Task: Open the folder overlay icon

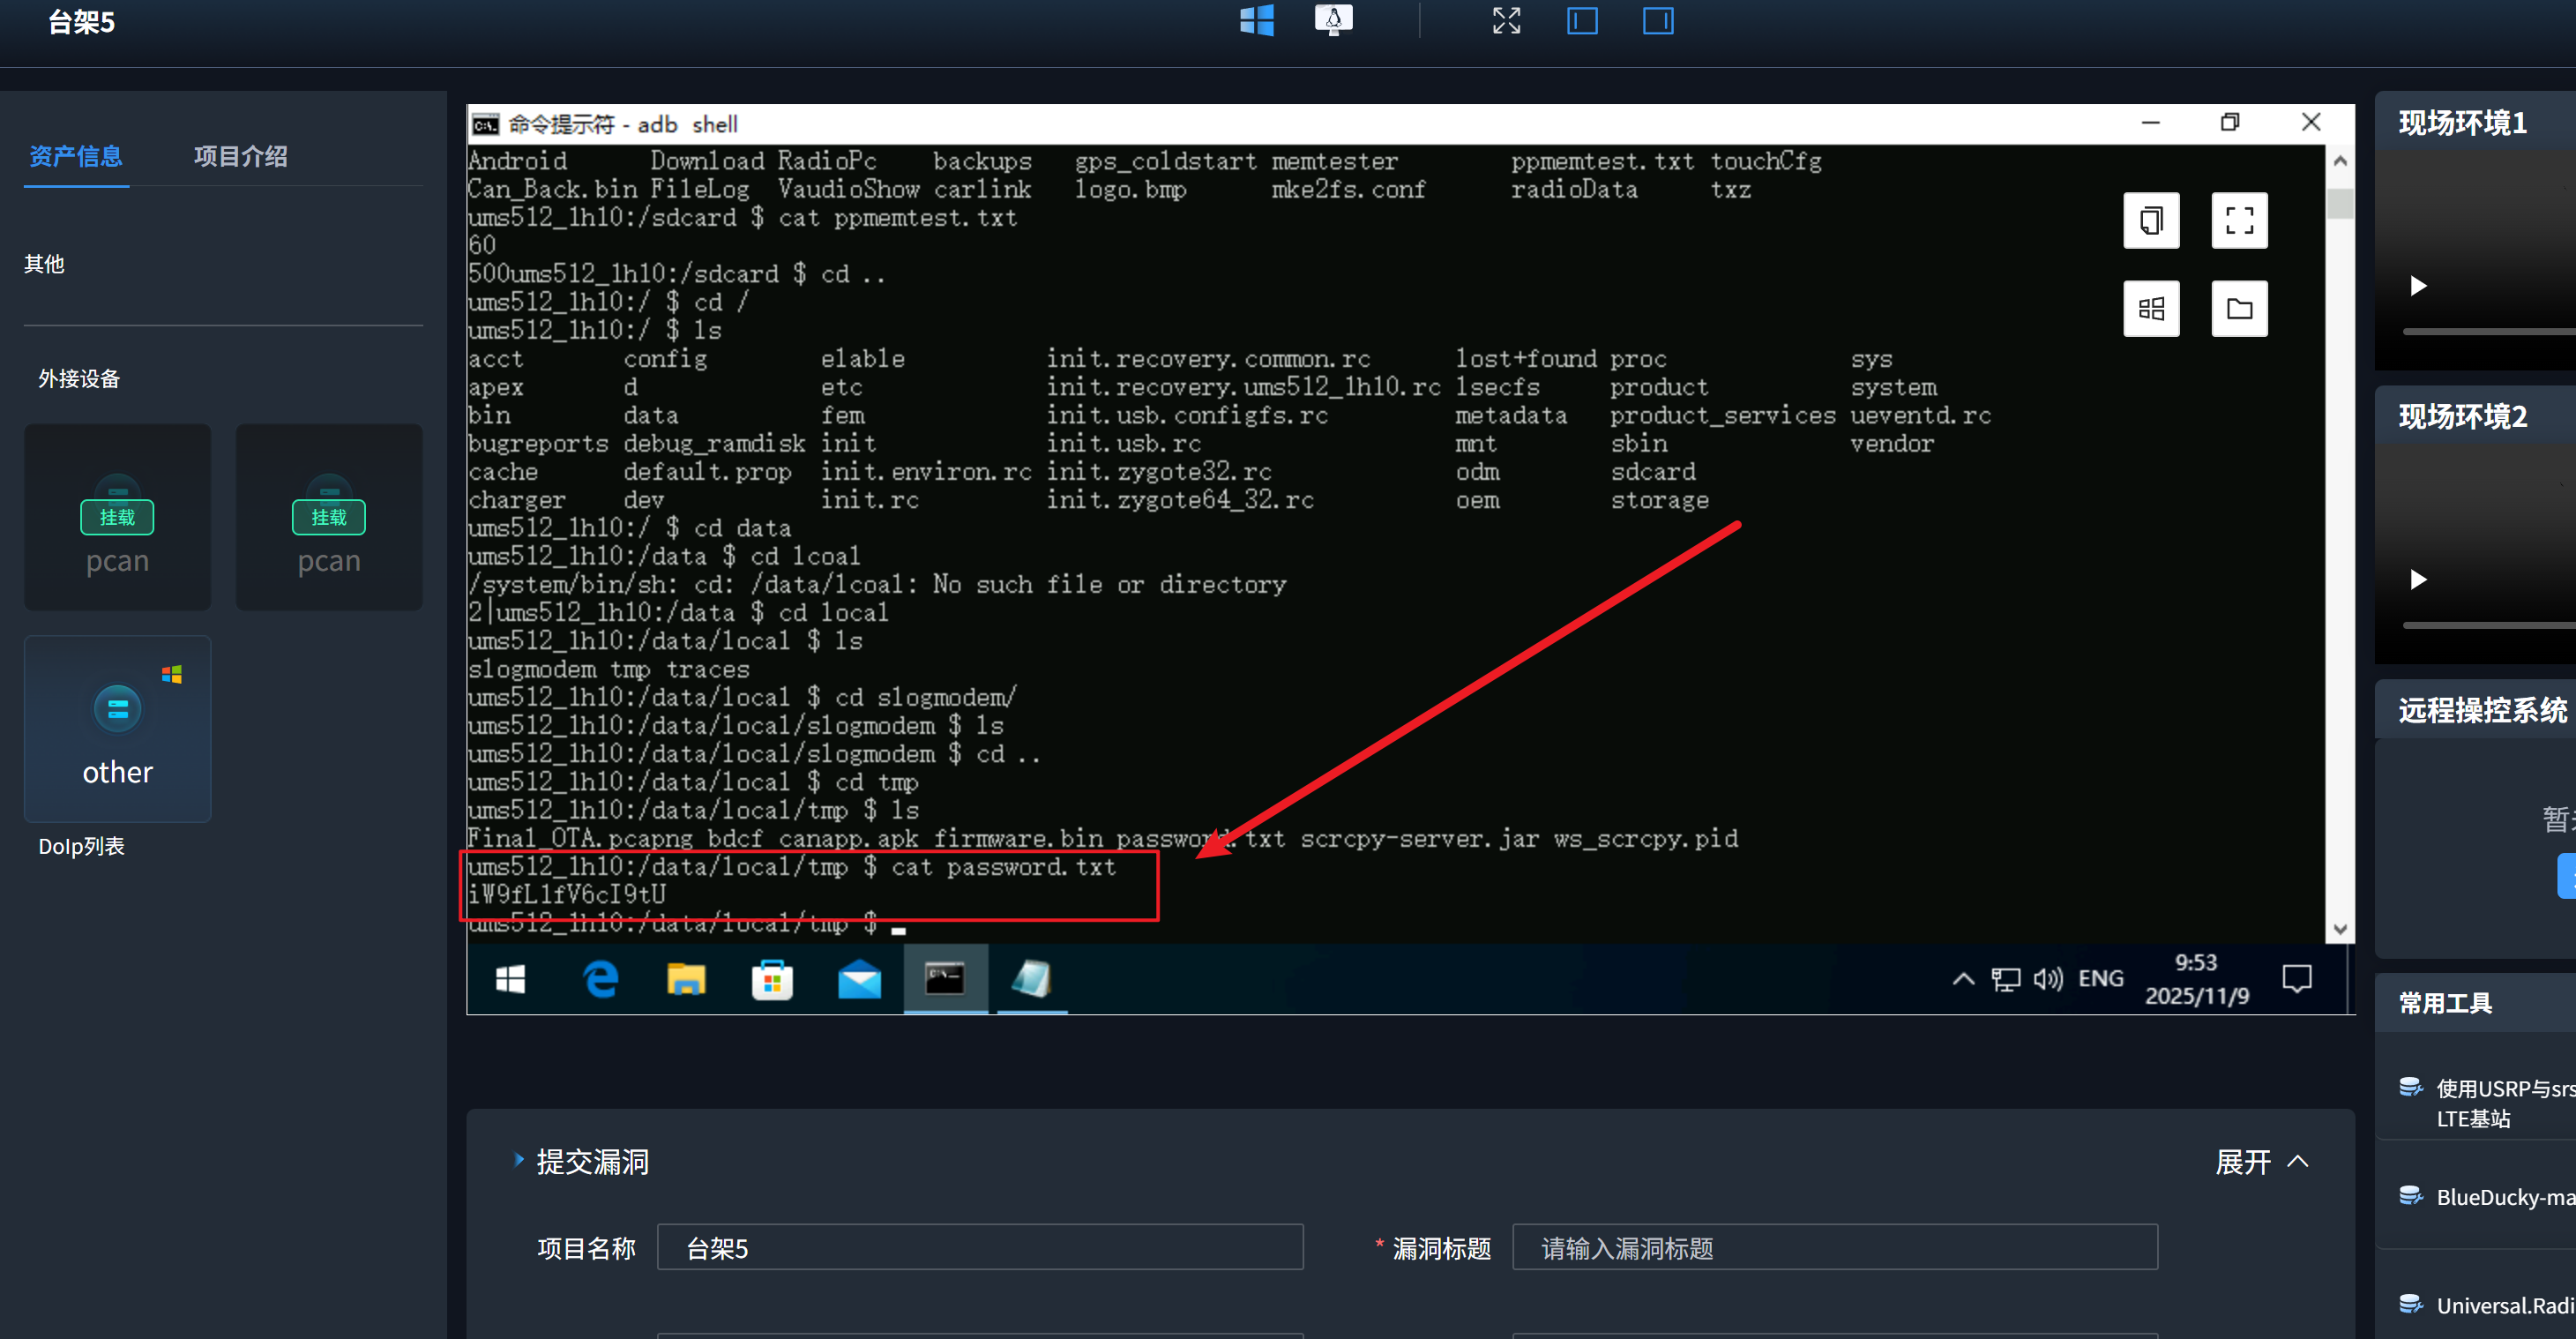Action: point(2238,308)
